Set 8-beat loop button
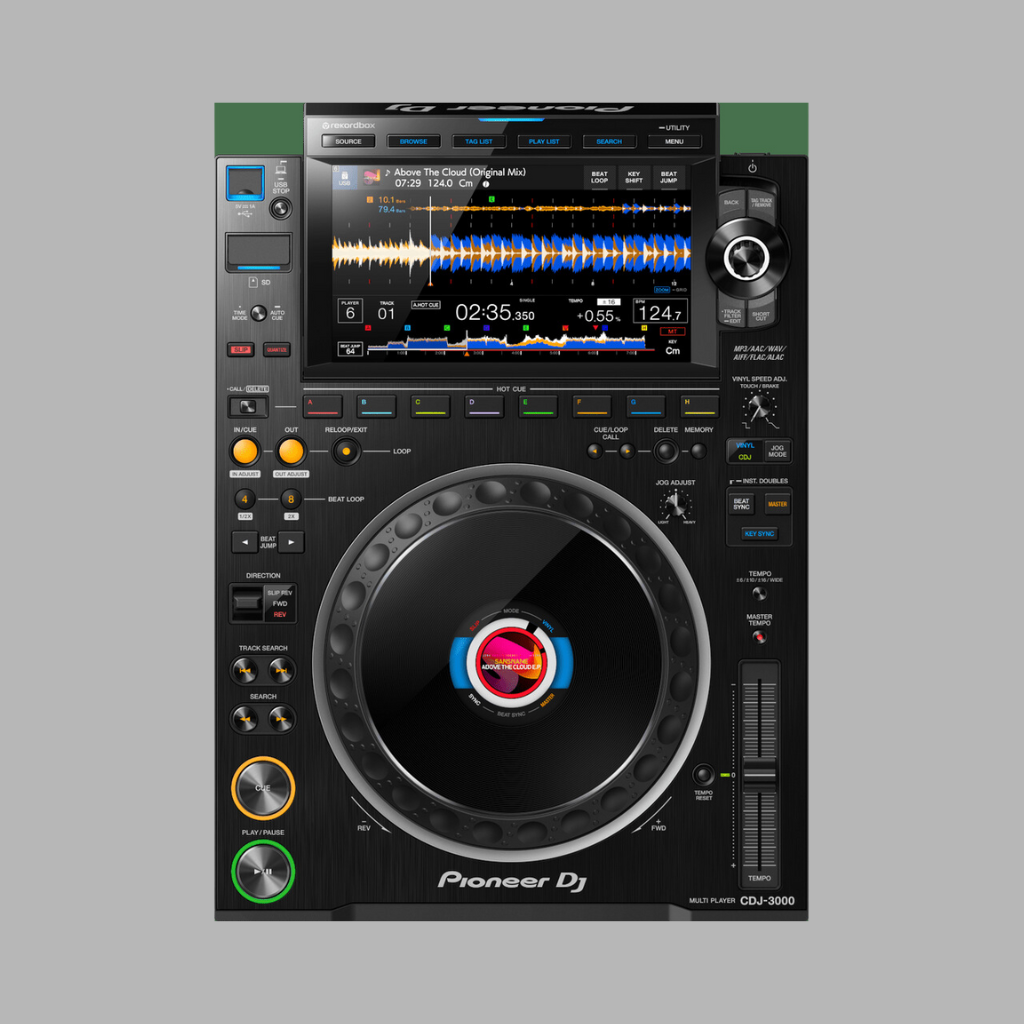The width and height of the screenshot is (1024, 1024). (x=291, y=500)
